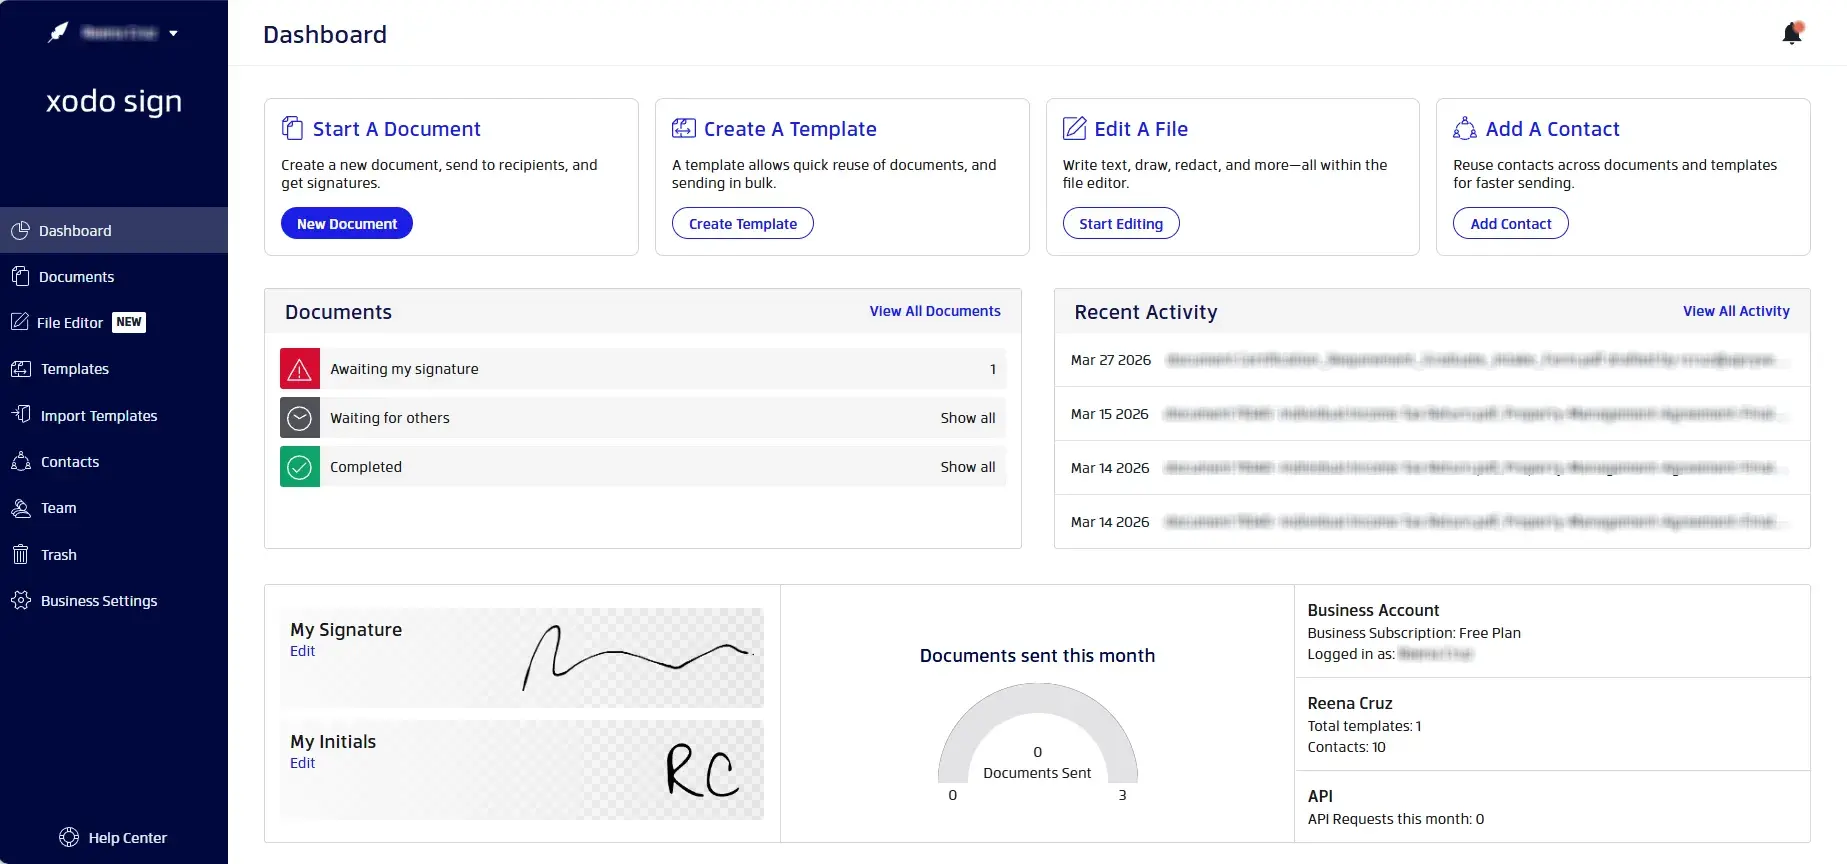Expand the account name dropdown arrow

tap(174, 33)
